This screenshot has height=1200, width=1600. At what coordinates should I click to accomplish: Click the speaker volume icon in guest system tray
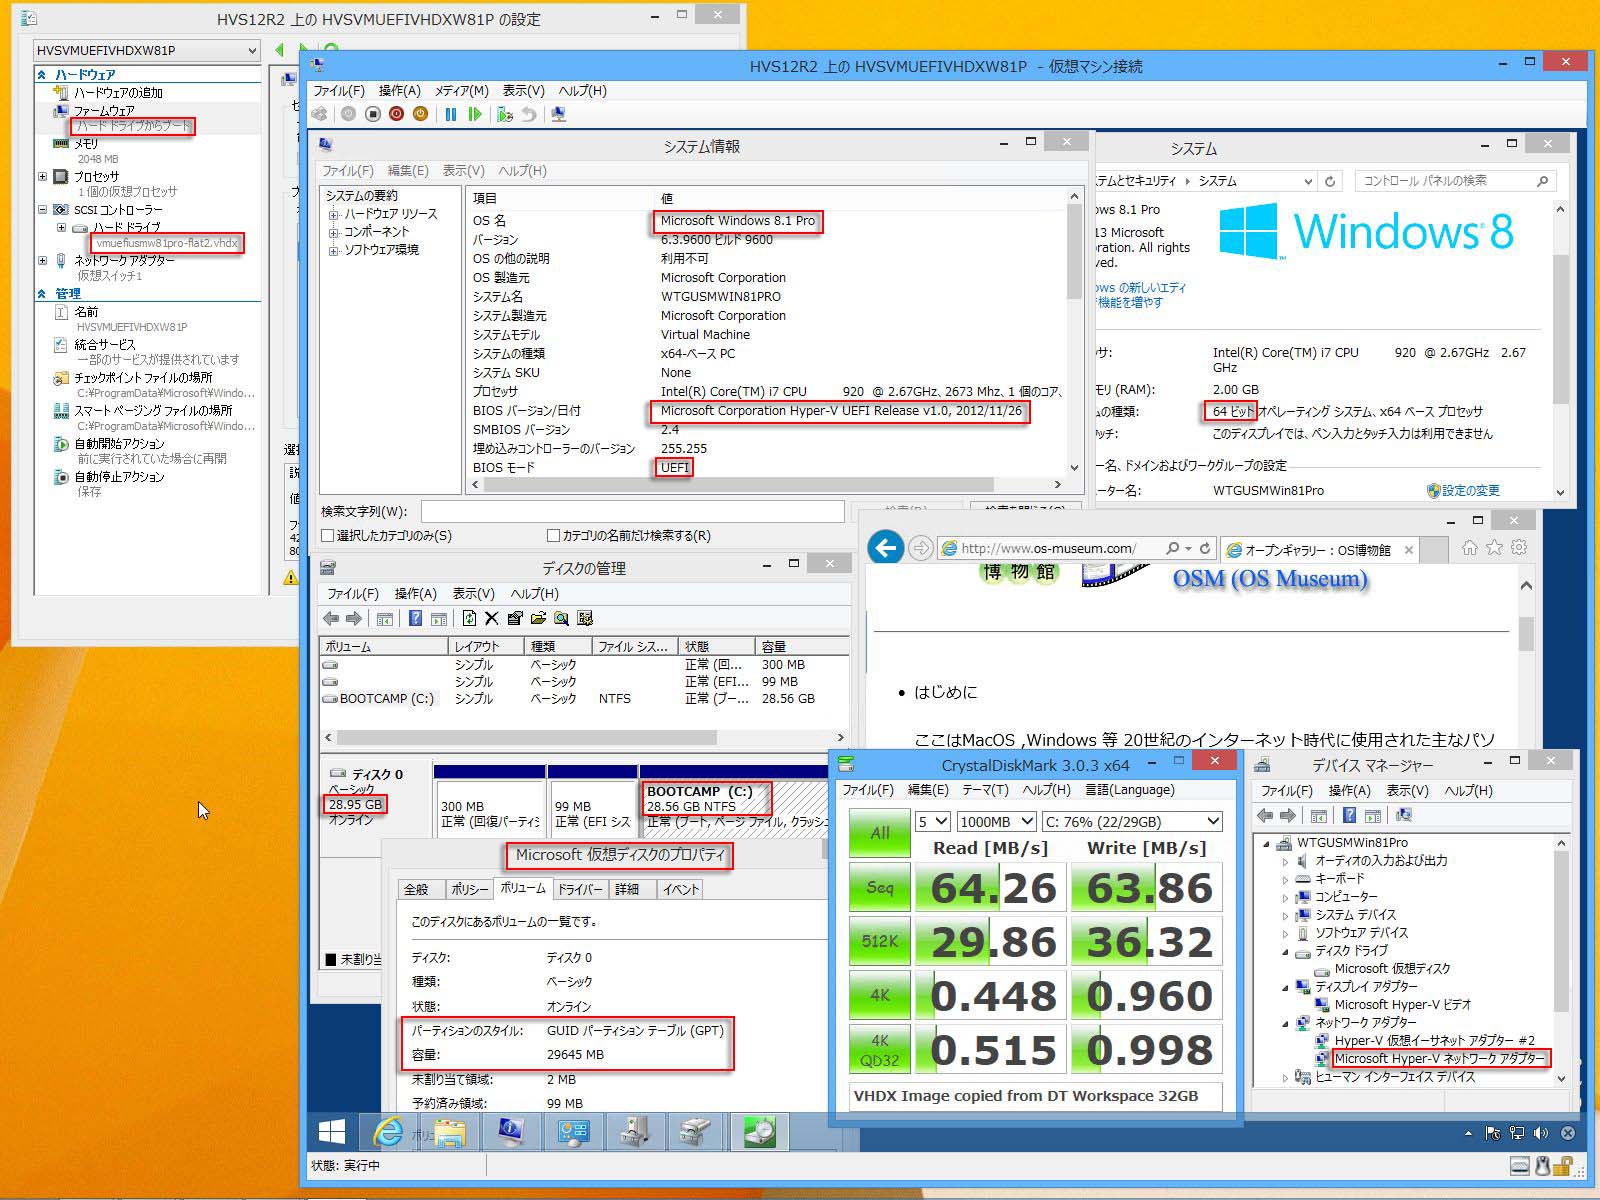[x=1541, y=1133]
